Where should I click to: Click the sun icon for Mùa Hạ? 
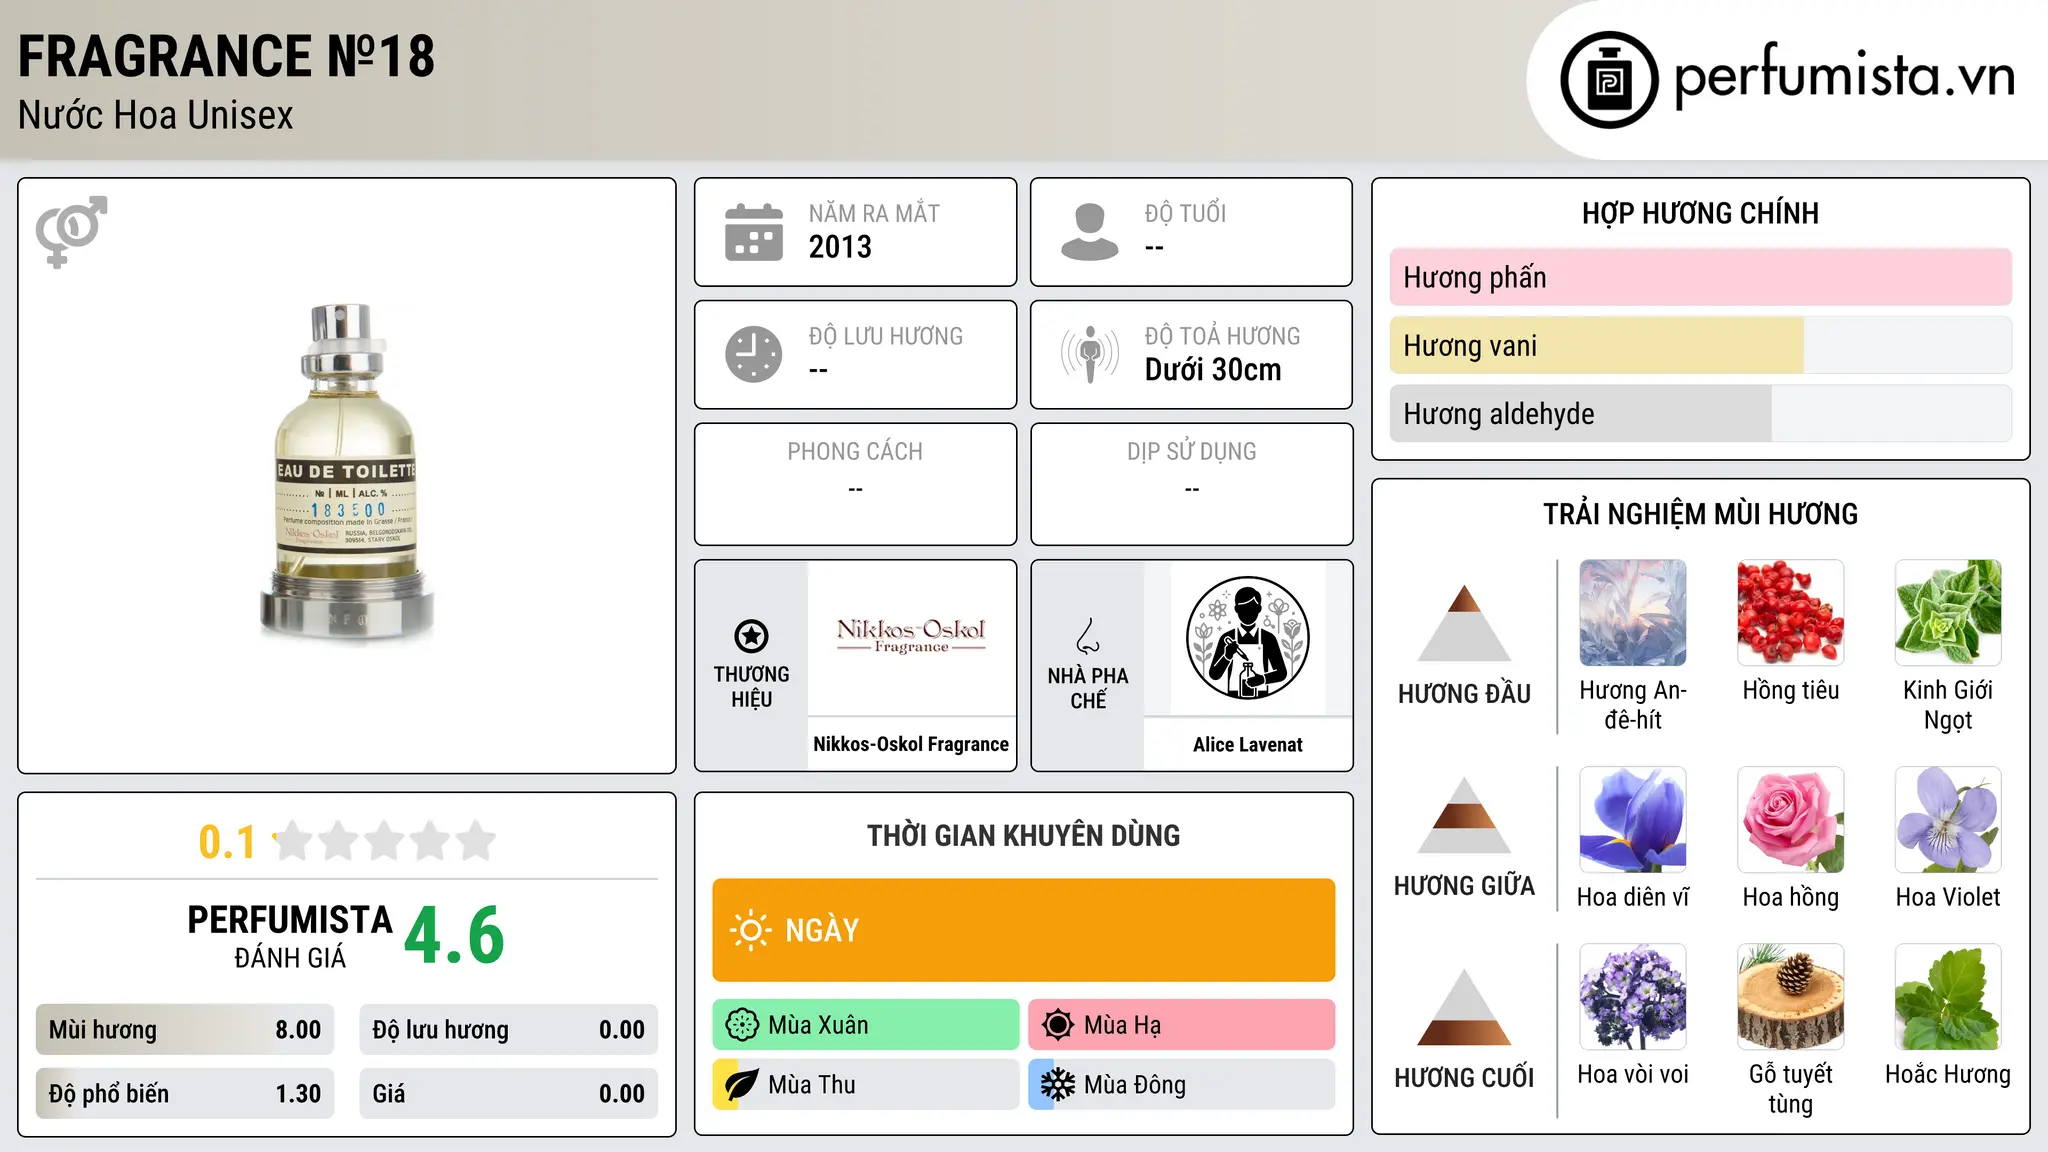(1058, 1025)
